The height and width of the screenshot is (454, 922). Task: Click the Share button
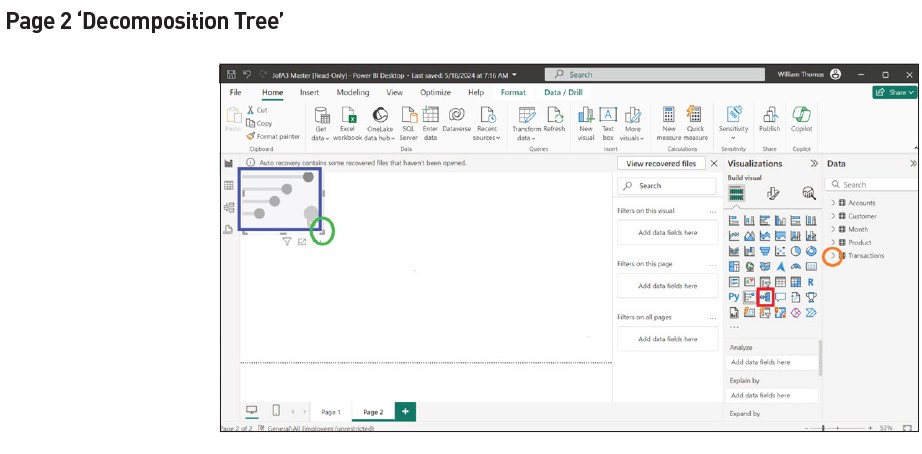coord(895,92)
